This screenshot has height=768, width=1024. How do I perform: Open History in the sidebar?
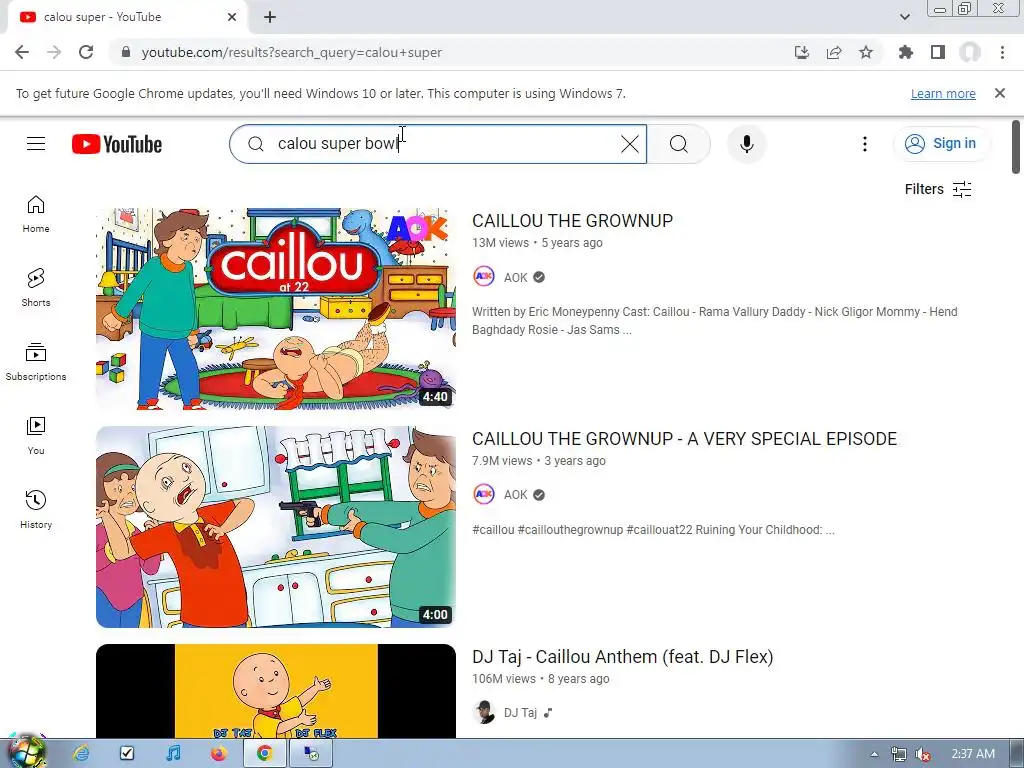pos(36,509)
